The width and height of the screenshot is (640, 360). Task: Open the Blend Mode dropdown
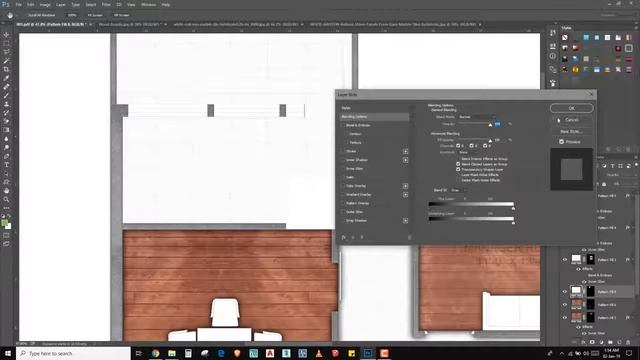coord(477,117)
